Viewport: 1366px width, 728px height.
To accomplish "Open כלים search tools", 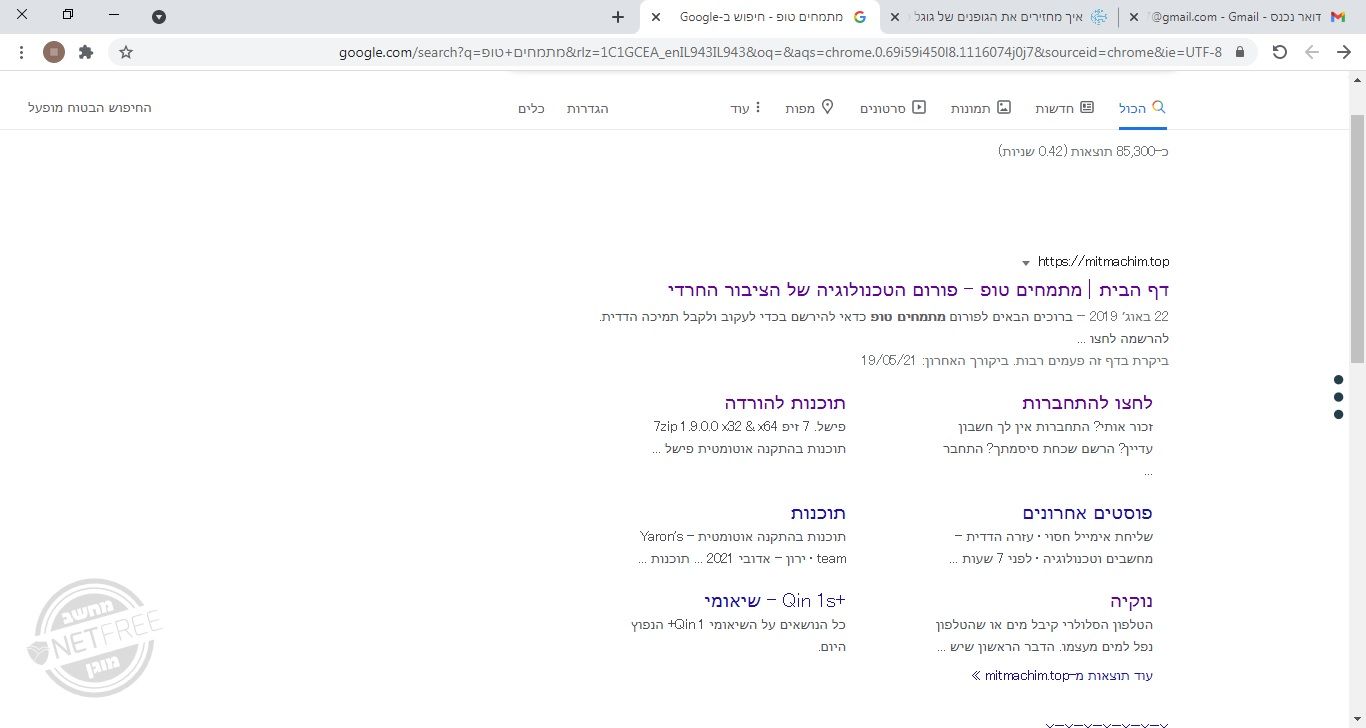I will pos(531,108).
